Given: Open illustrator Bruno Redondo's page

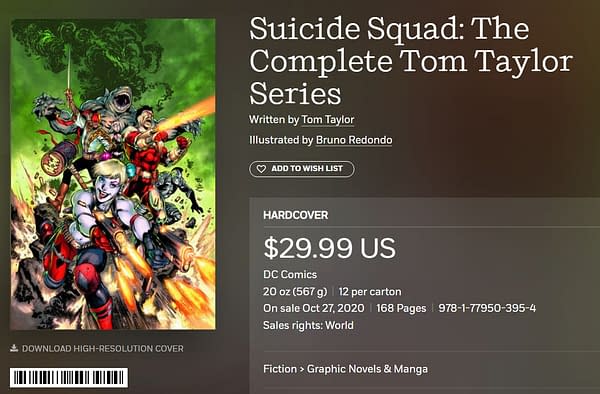Looking at the screenshot, I should tap(354, 140).
